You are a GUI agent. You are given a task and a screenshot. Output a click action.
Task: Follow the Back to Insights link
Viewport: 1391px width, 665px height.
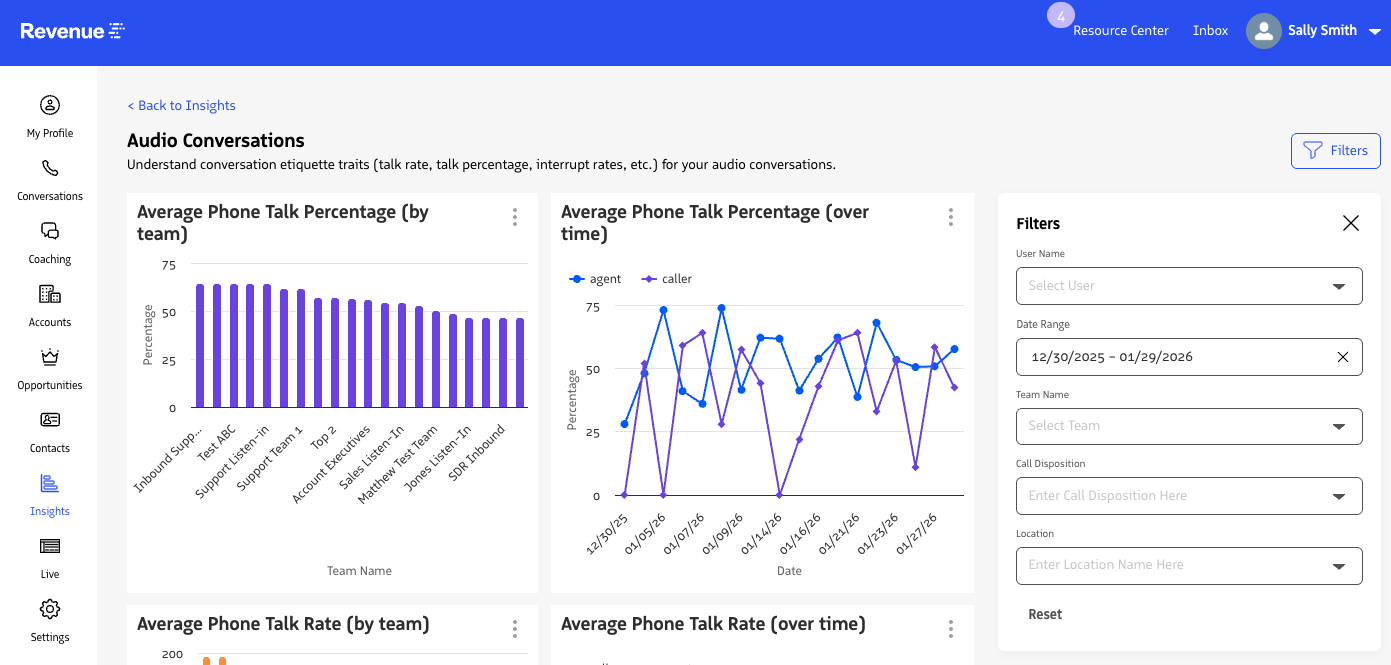coord(181,105)
